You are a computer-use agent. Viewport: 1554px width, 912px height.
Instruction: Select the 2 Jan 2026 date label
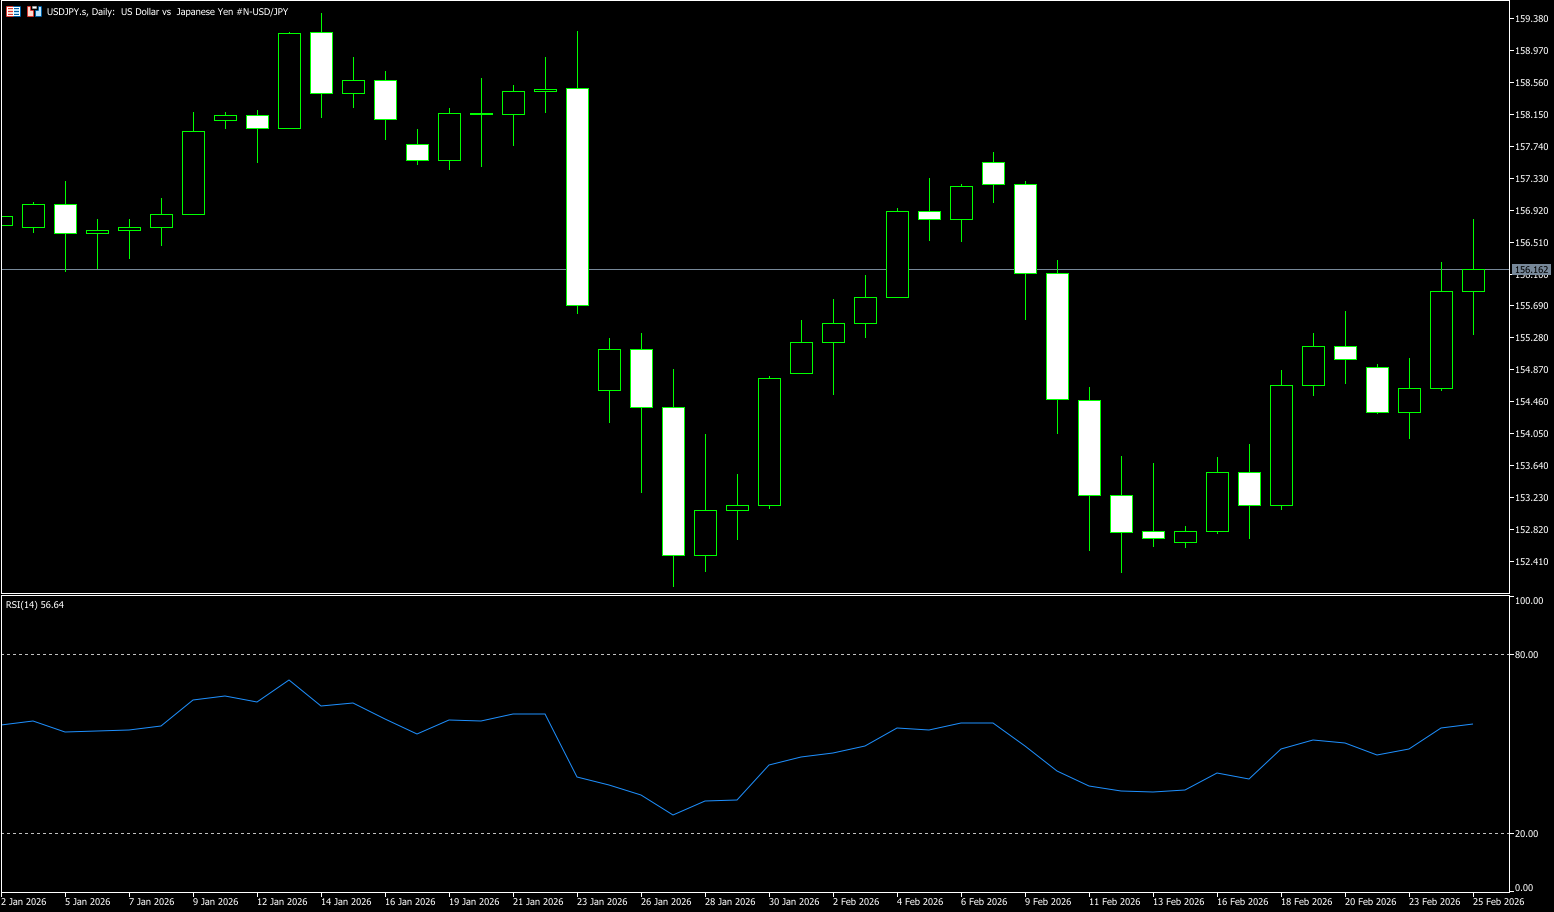(x=24, y=902)
